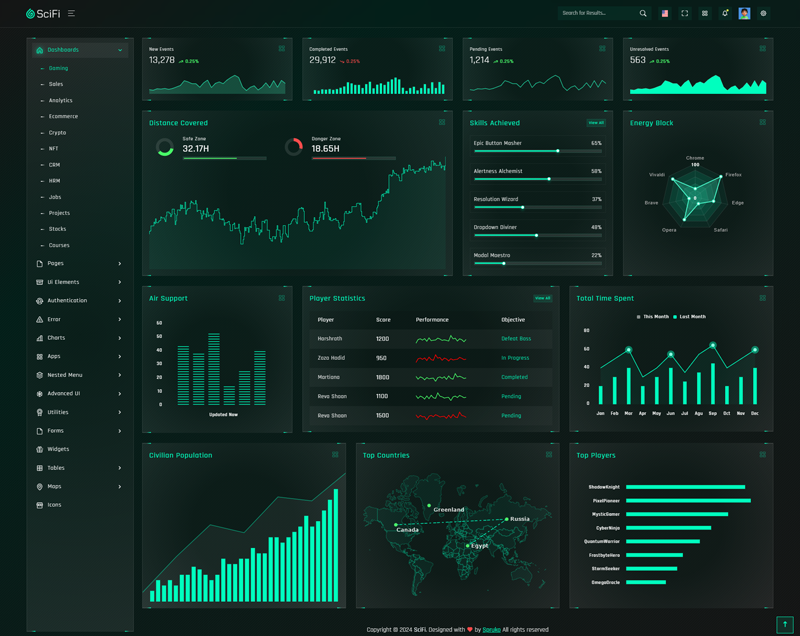Click the apps grid icon in the header

tap(705, 14)
